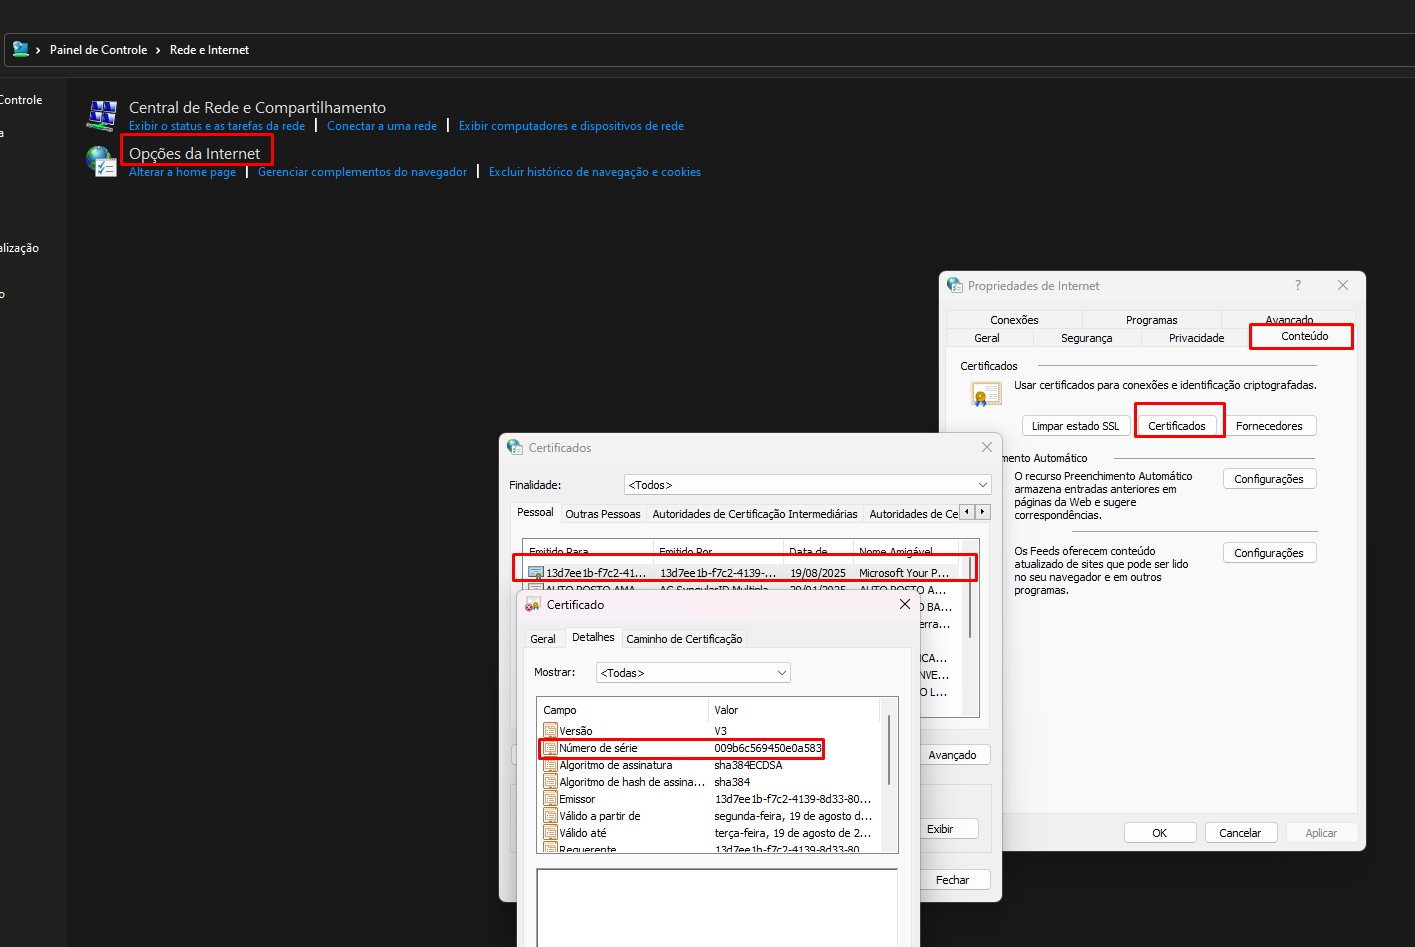Expand the chevron before Painel de Controle
1415x947 pixels.
coord(38,50)
